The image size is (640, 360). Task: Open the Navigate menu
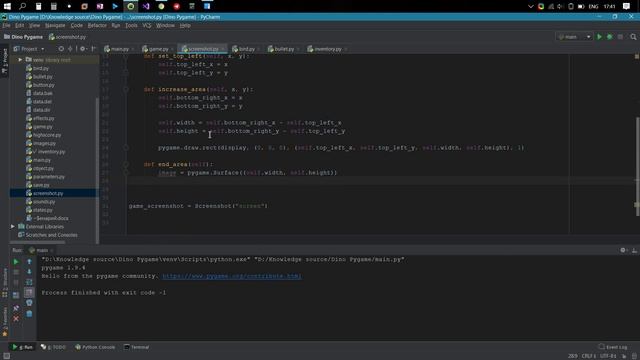point(55,25)
